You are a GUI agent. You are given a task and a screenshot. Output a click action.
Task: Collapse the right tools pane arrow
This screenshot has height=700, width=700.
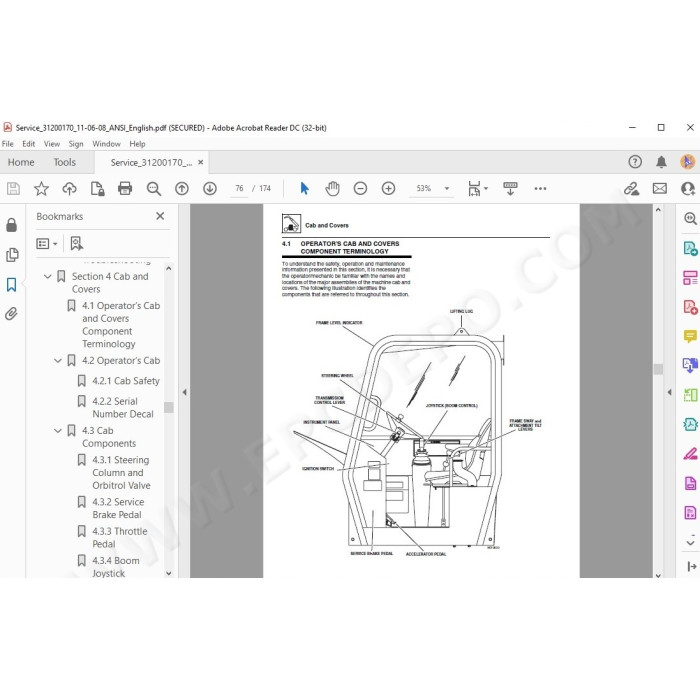[669, 392]
